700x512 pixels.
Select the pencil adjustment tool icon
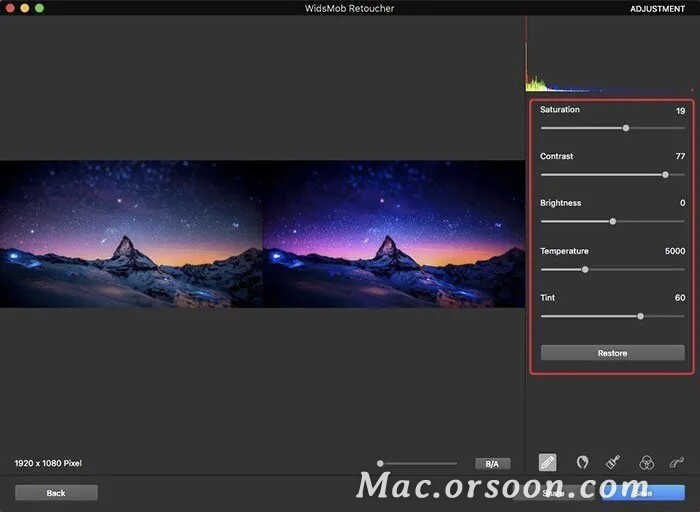(x=547, y=462)
